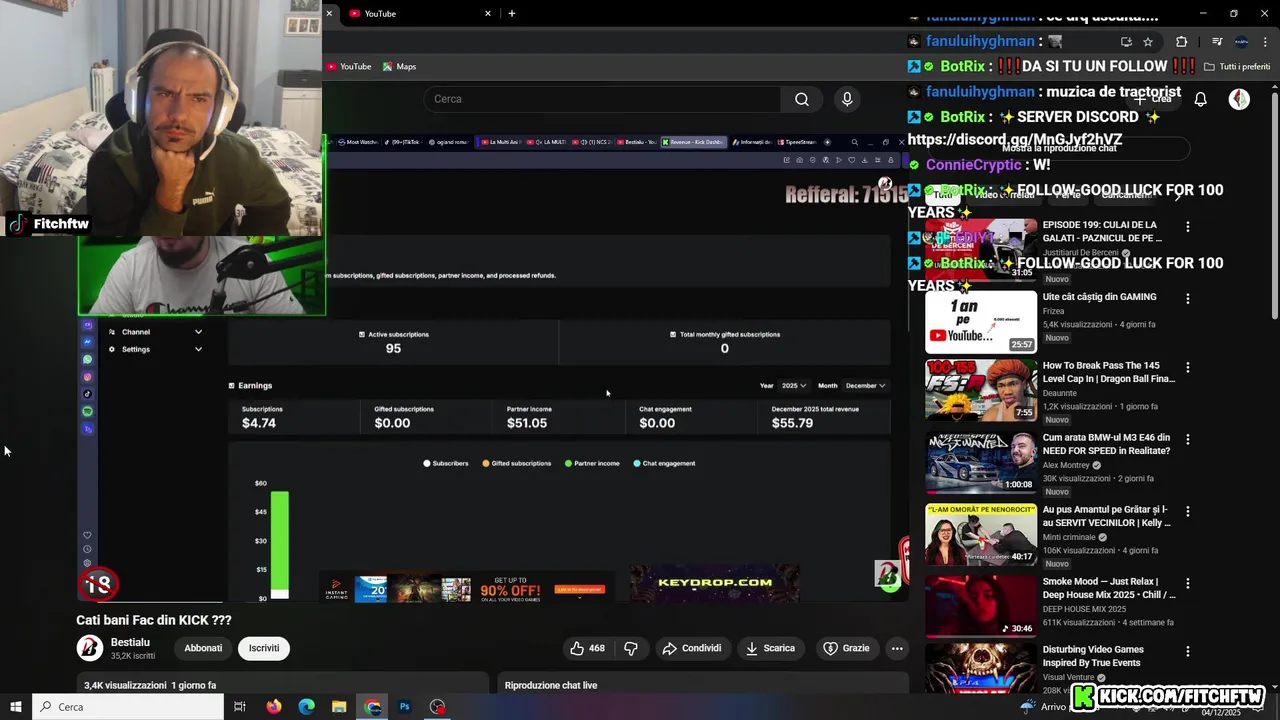Open EPISODE 199 CULAI DE LA GALATI thumbnail
Viewport: 1280px width, 720px height.
coord(981,249)
